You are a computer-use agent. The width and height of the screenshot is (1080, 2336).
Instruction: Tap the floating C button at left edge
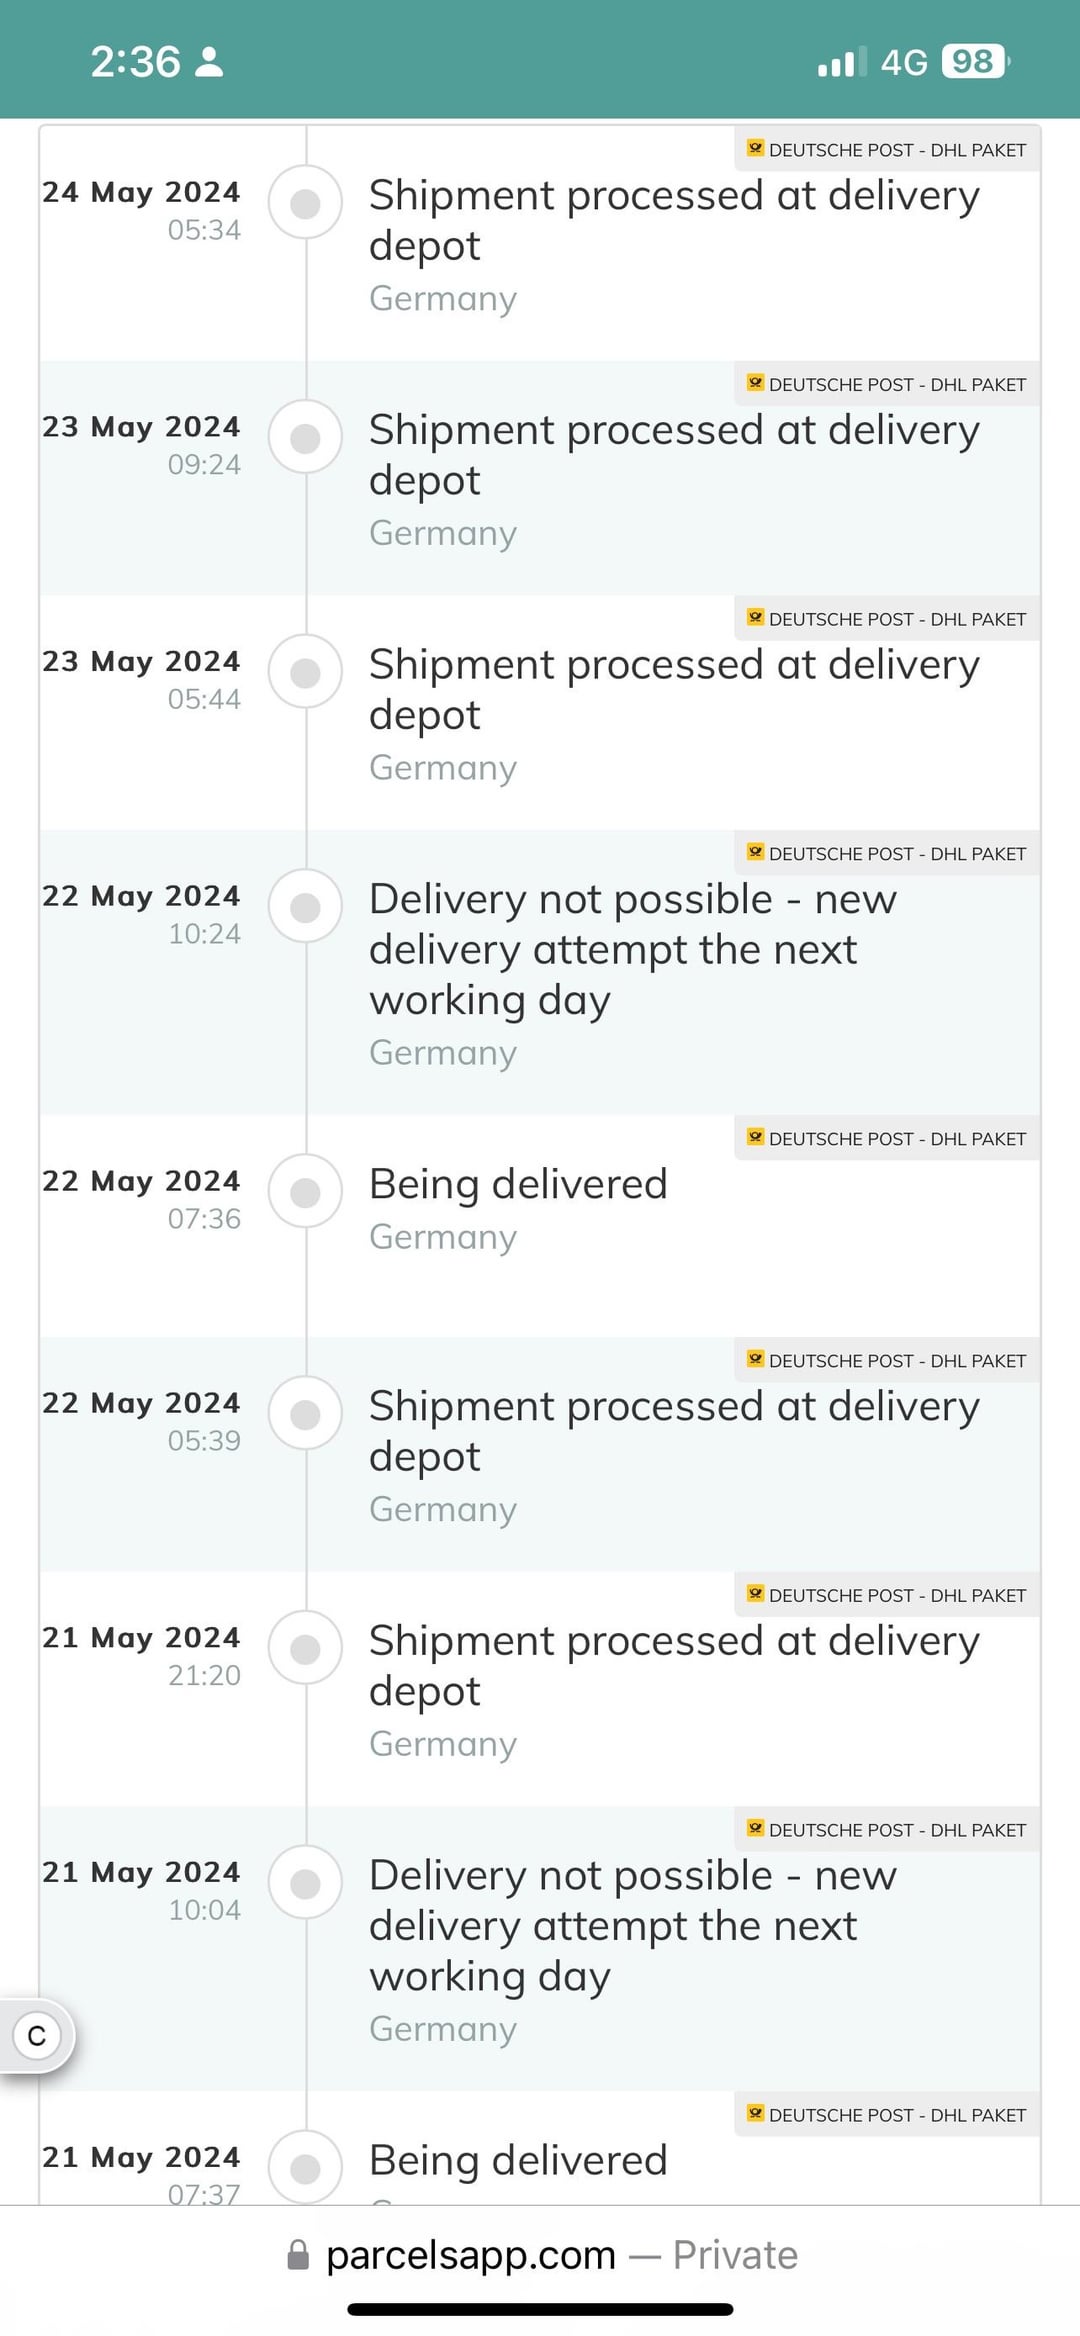pyautogui.click(x=37, y=2035)
